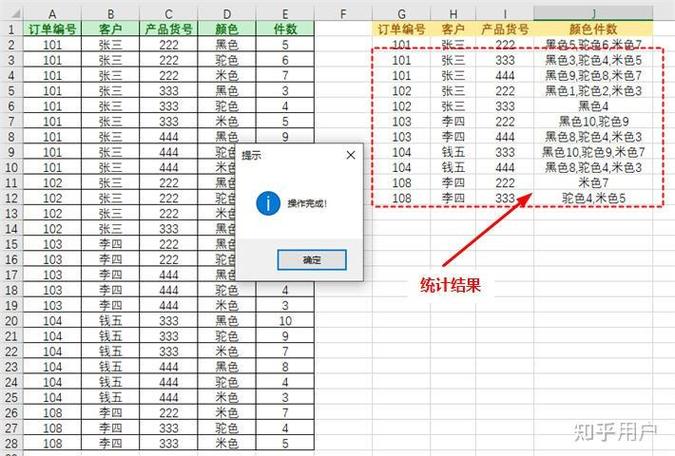Viewport: 675px width, 456px height.
Task: Select column C header
Action: point(168,14)
